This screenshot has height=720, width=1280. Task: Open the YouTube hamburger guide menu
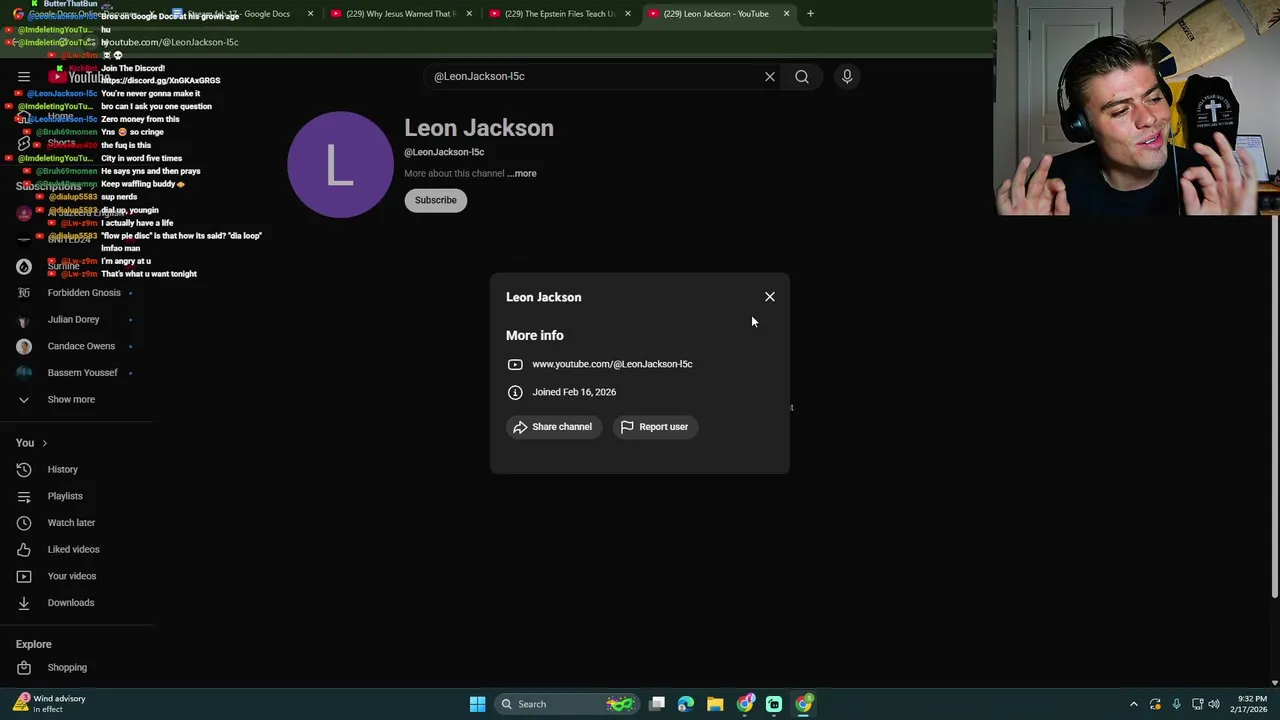[24, 76]
